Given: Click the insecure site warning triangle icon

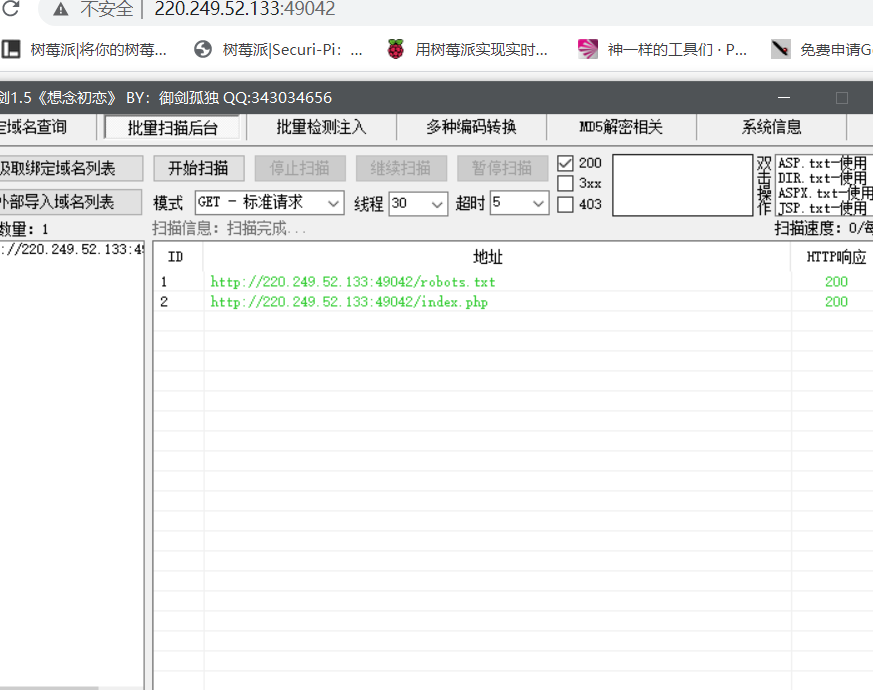Looking at the screenshot, I should pos(61,10).
